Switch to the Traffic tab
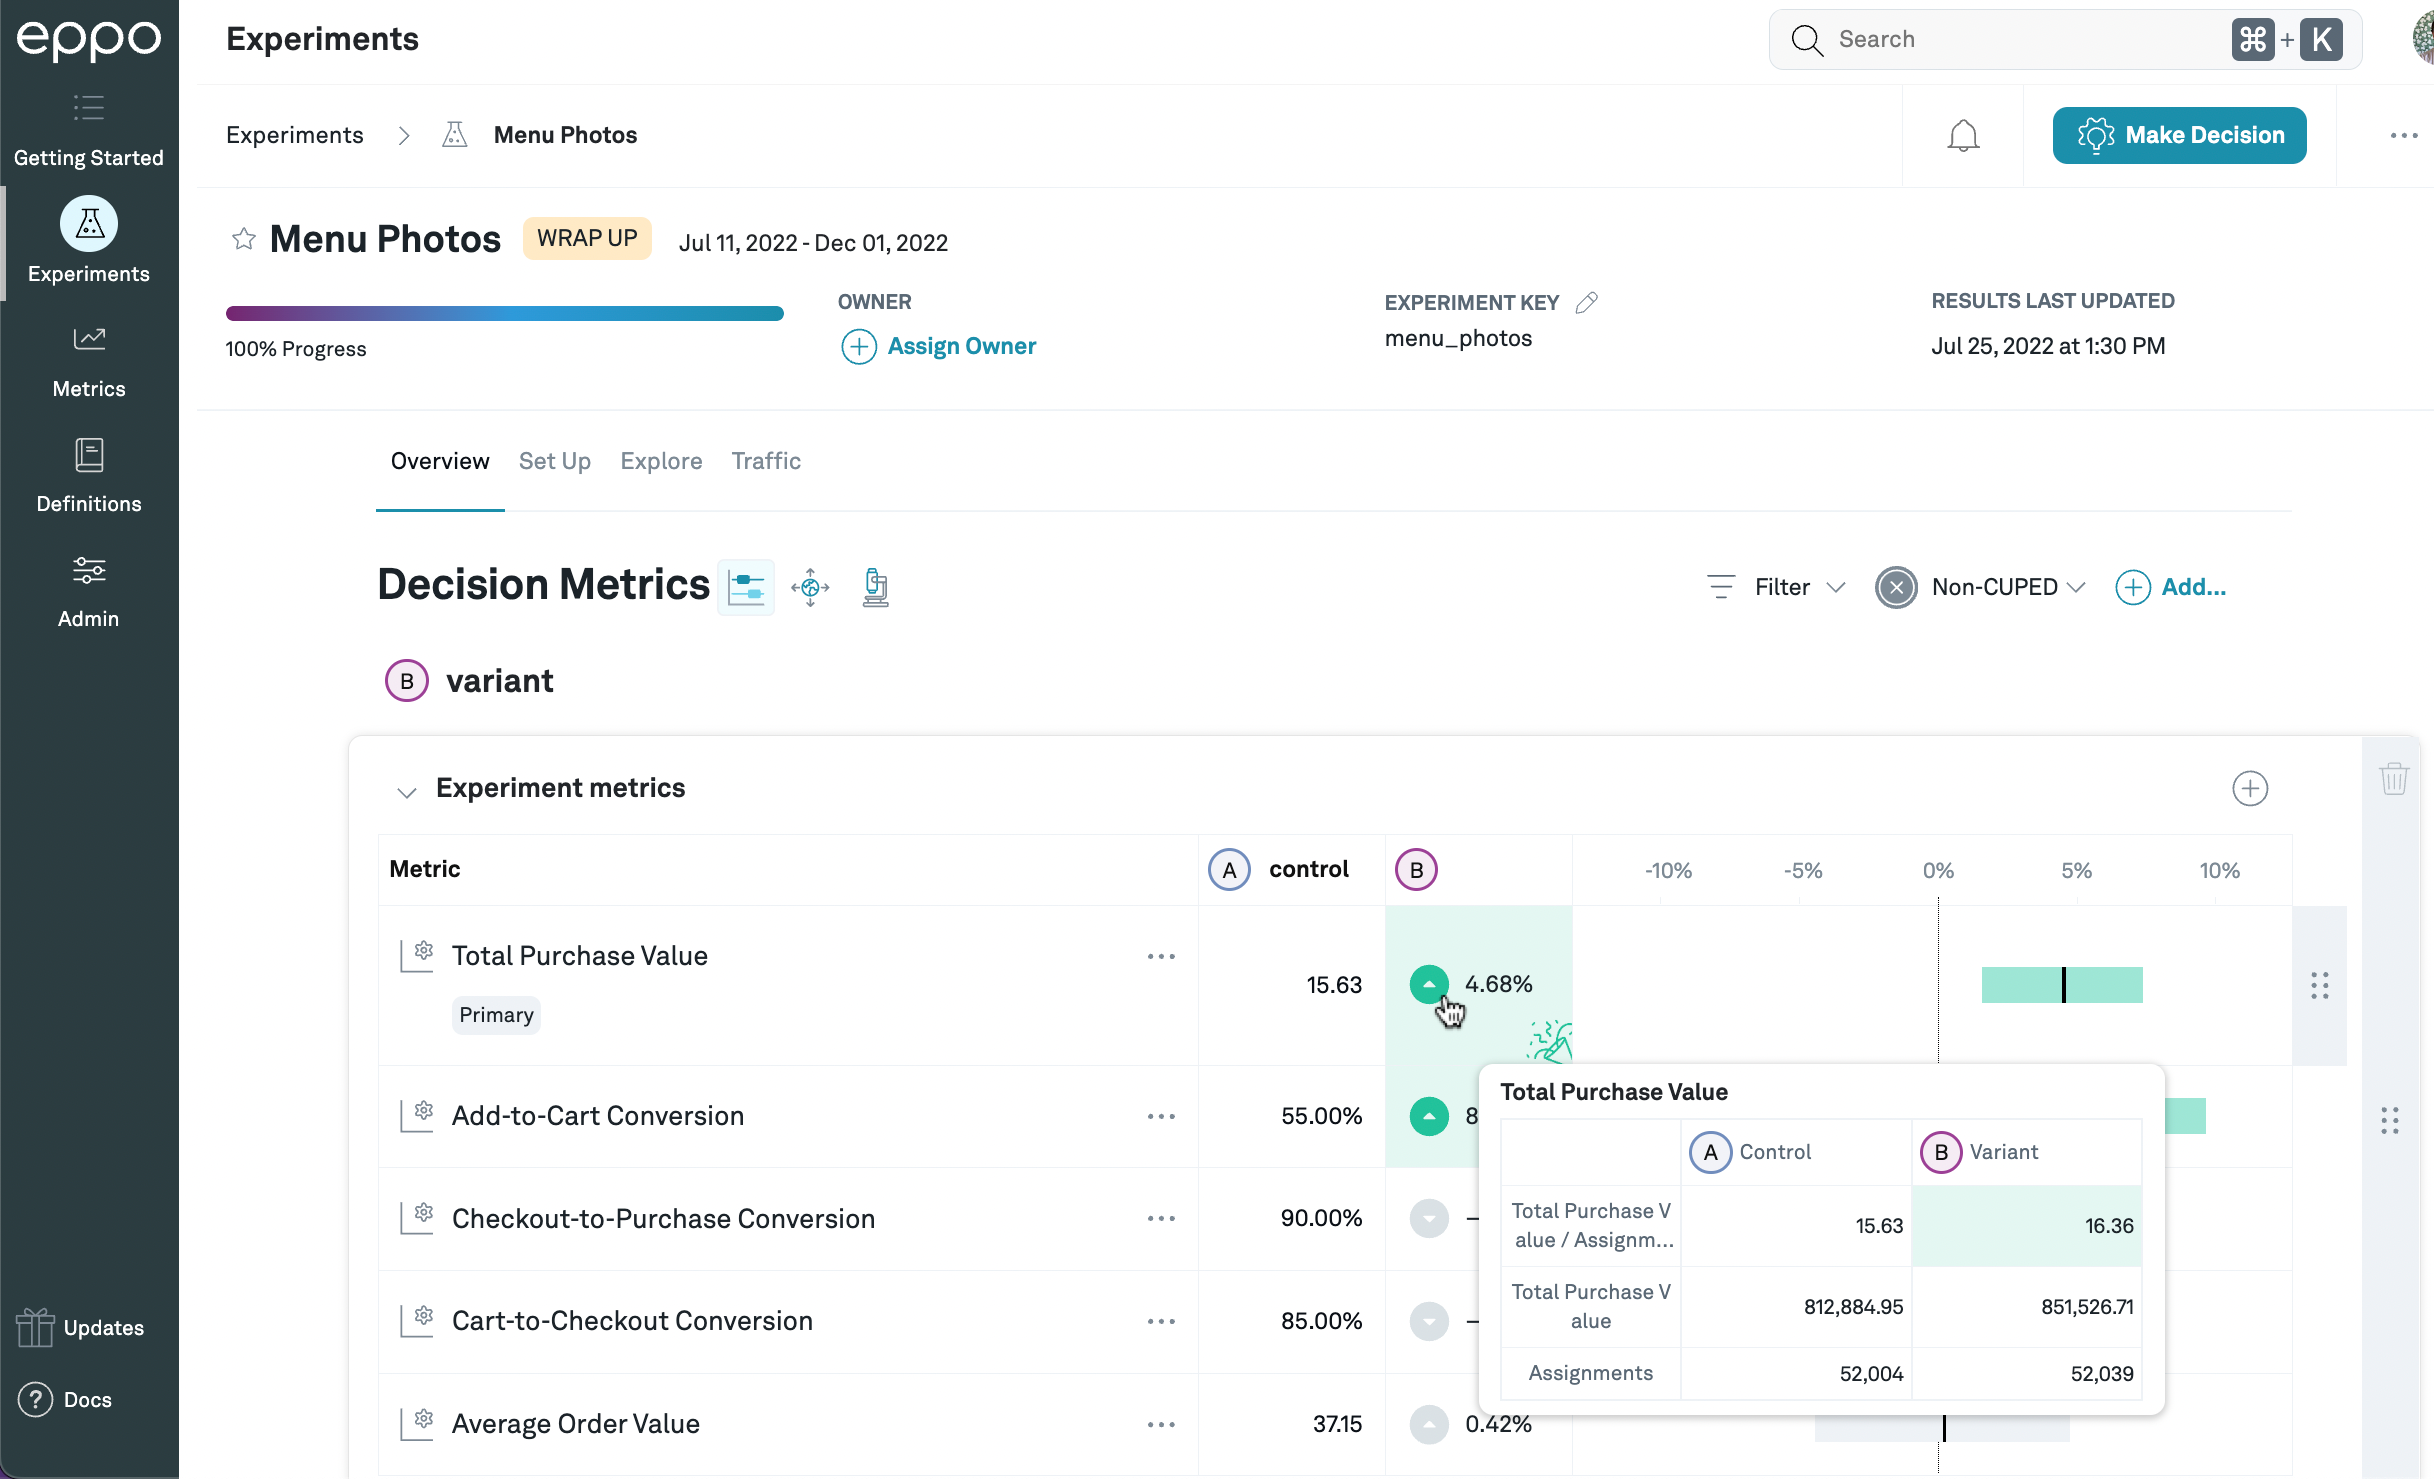Image resolution: width=2434 pixels, height=1479 pixels. pyautogui.click(x=766, y=461)
